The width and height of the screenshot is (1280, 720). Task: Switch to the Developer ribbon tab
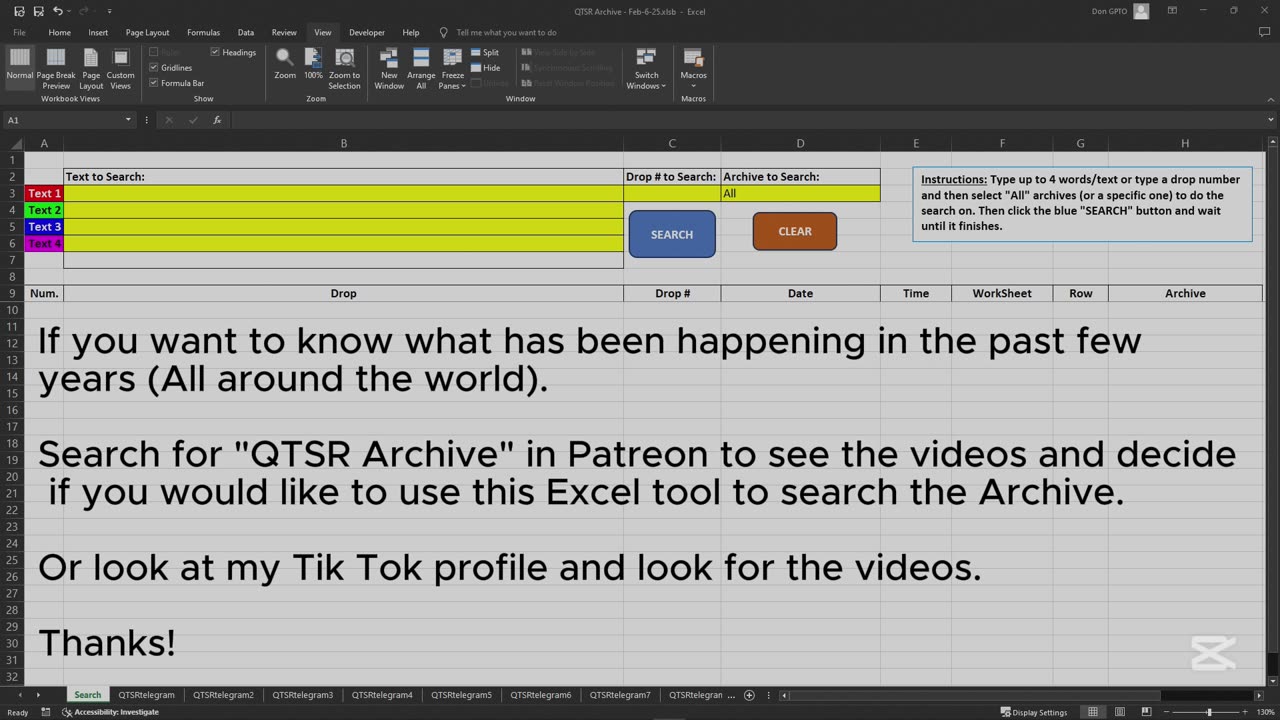pos(367,32)
